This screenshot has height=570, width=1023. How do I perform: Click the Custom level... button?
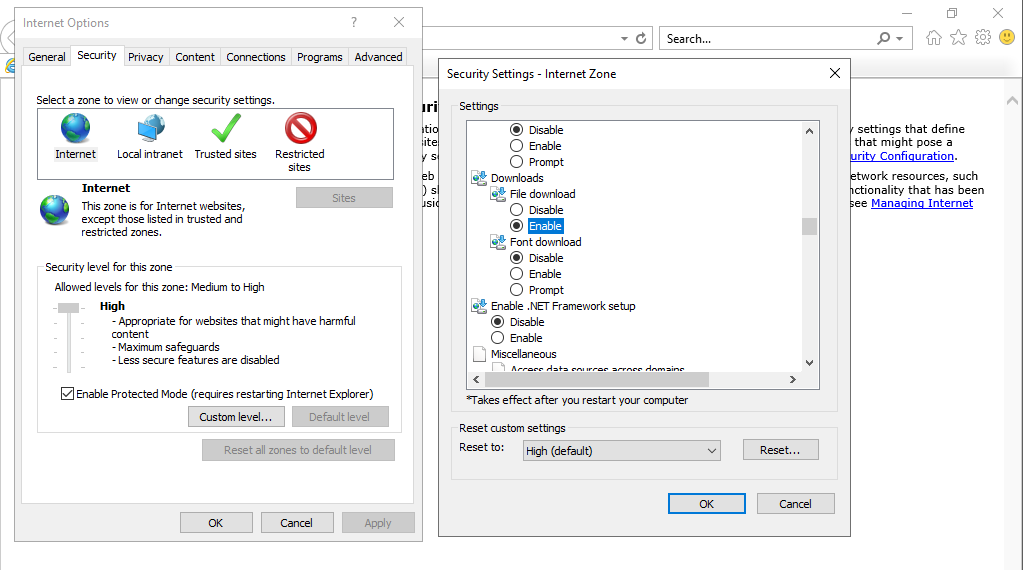(236, 417)
